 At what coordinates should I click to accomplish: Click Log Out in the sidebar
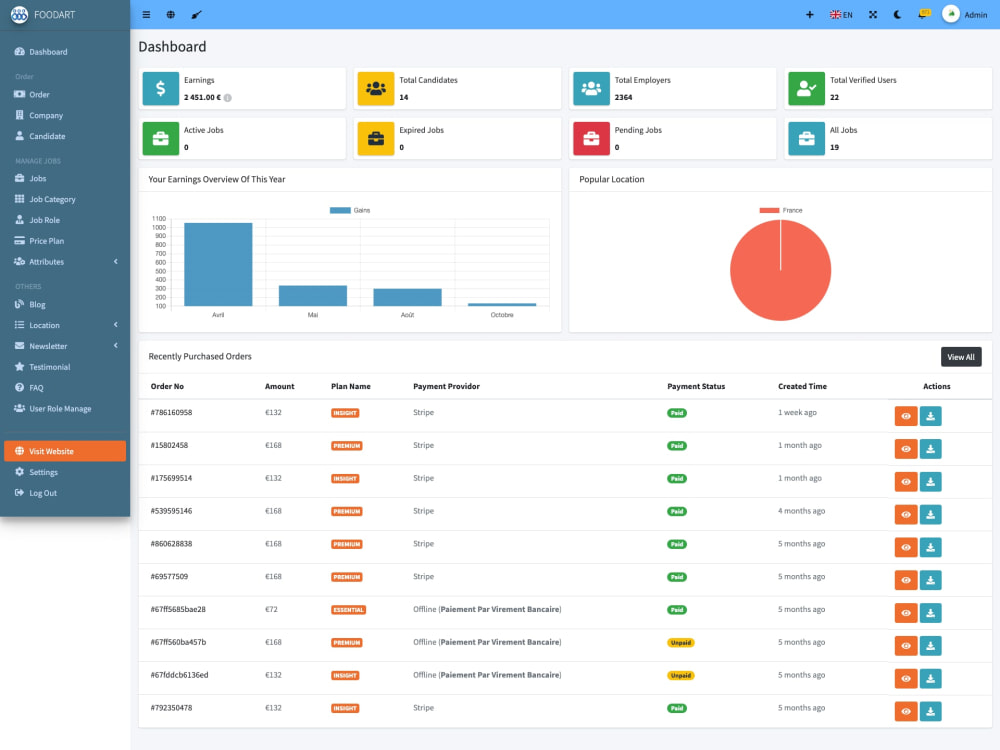65,493
